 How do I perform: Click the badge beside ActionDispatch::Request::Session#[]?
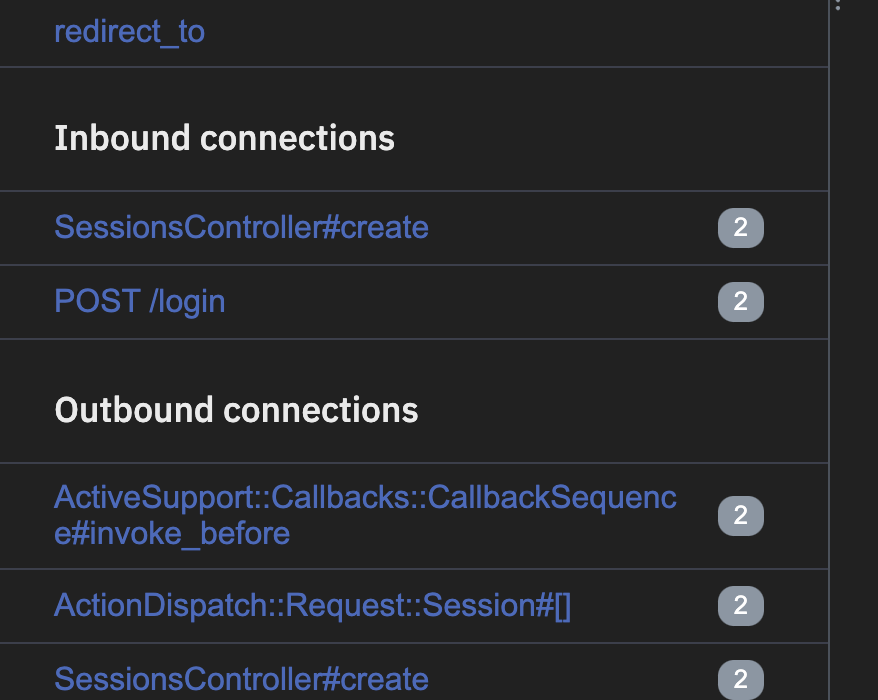point(740,606)
